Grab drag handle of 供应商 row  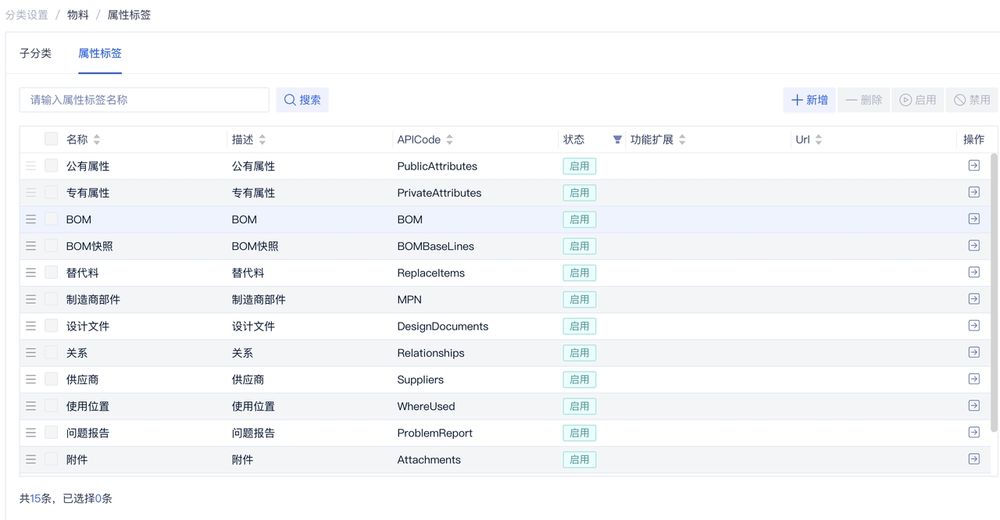(31, 379)
